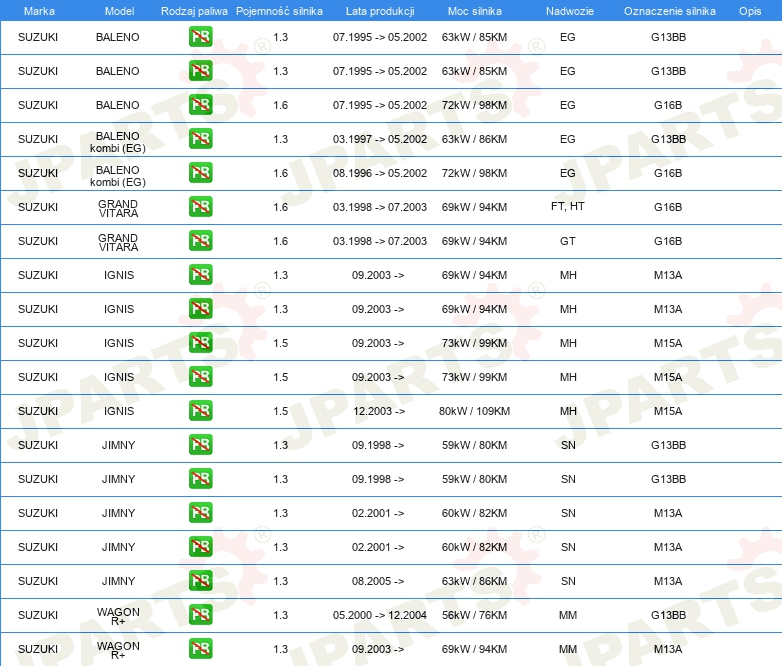782x666 pixels.
Task: Select M13A engine code in JIMNY 08.2005 row
Action: 668,581
